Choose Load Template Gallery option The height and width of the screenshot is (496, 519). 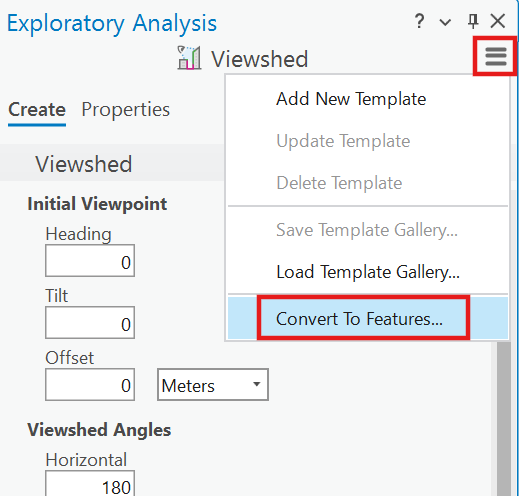pyautogui.click(x=368, y=272)
